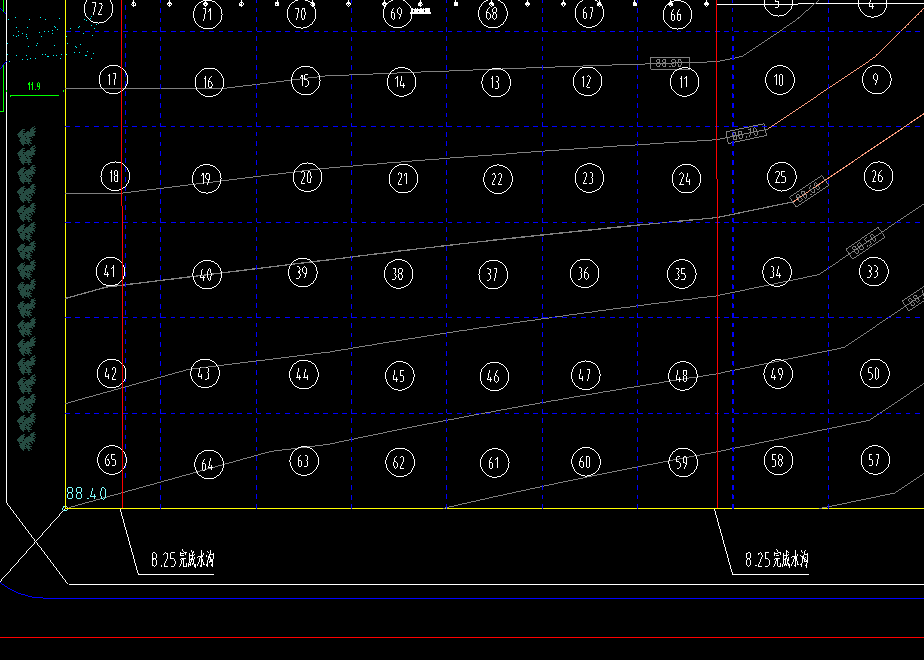Pick the circled number 46
Screen dimensions: 924x660
494,376
